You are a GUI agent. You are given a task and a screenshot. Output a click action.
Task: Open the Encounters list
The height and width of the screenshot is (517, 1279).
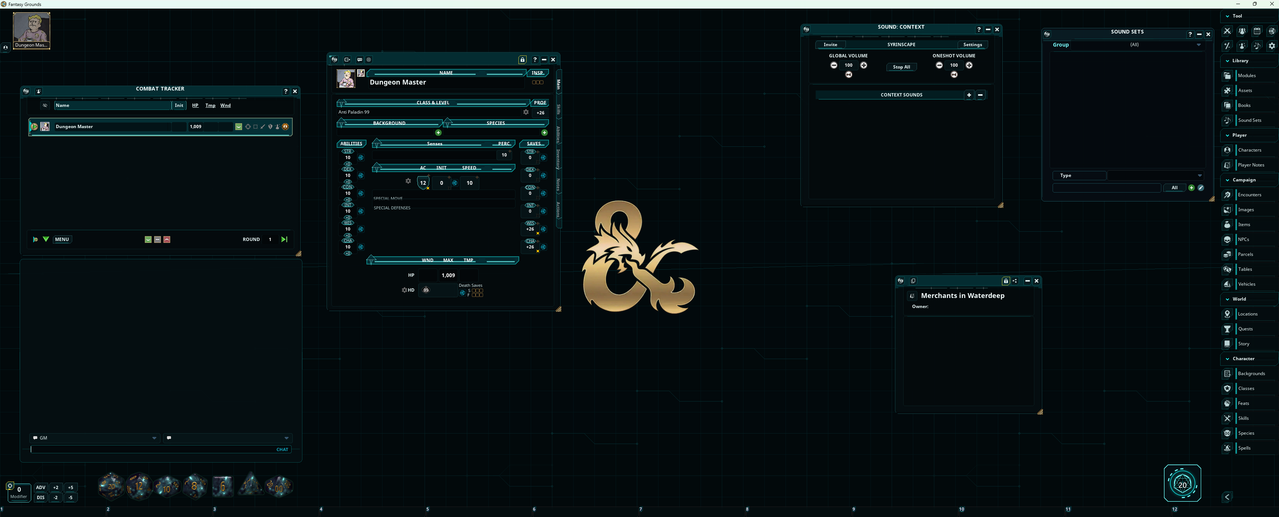point(1248,195)
